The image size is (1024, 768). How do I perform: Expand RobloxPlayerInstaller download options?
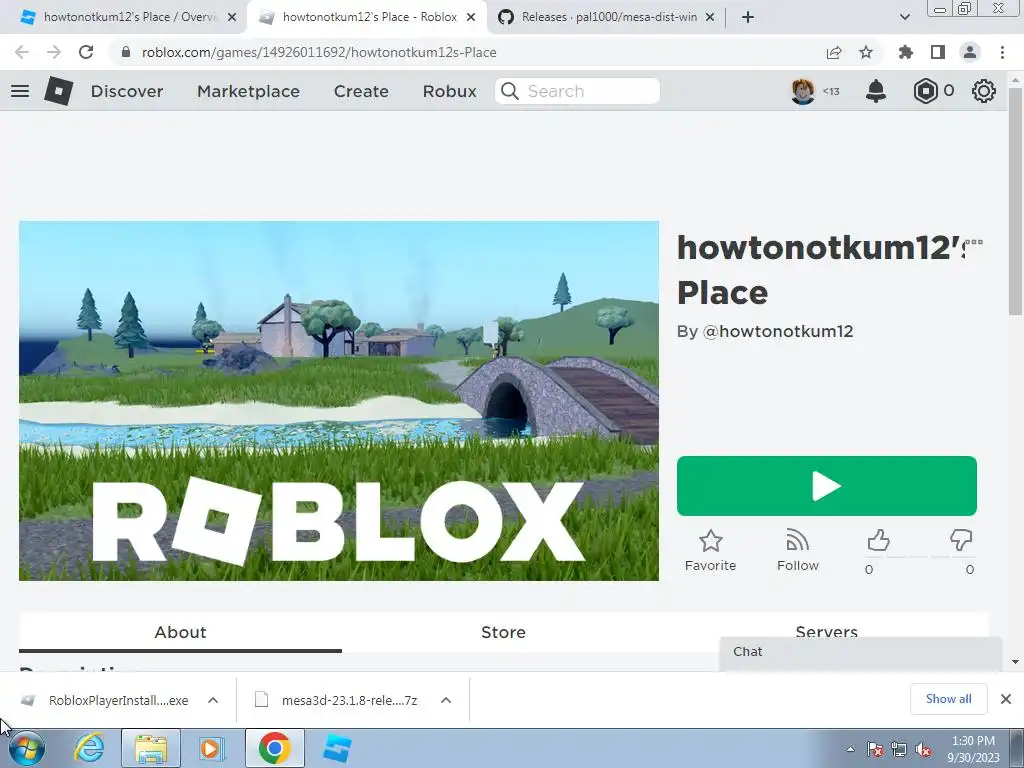tap(213, 700)
